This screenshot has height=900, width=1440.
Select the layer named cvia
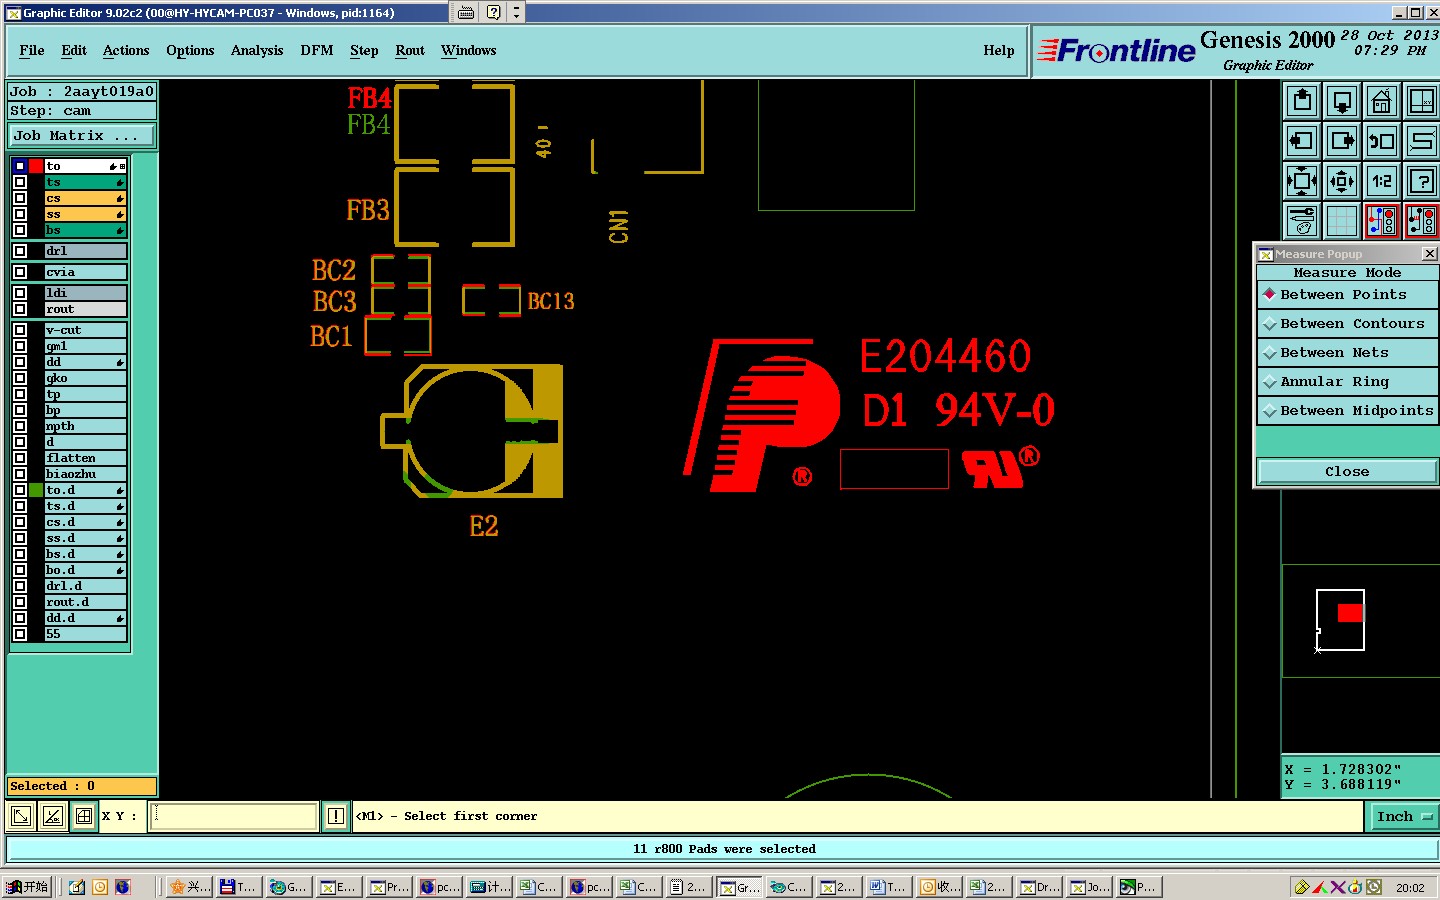(x=86, y=272)
